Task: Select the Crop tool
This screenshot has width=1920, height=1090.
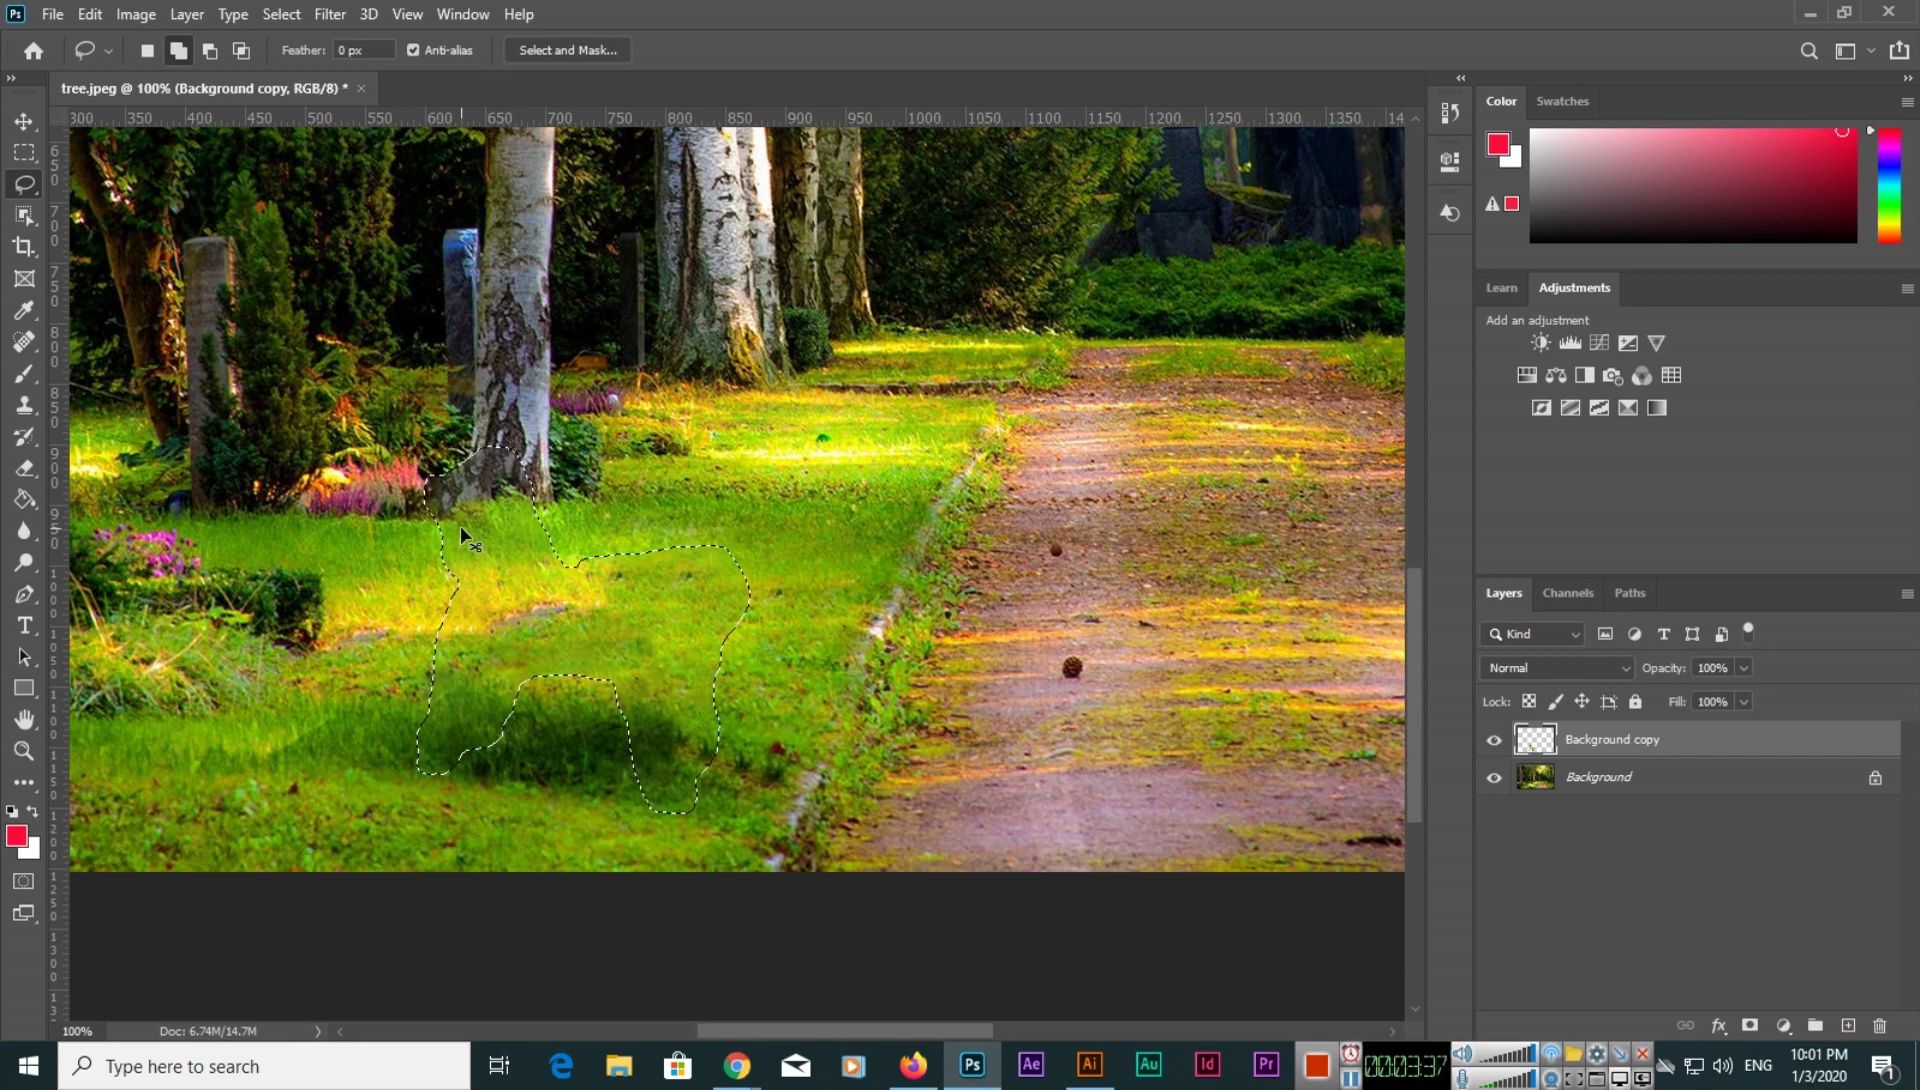Action: pyautogui.click(x=24, y=247)
